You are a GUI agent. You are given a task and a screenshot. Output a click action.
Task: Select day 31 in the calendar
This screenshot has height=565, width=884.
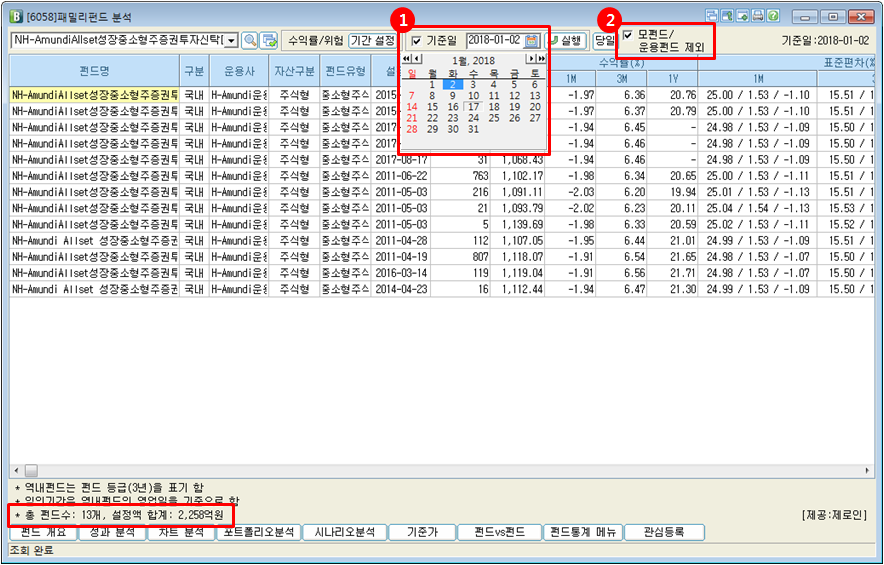coord(474,129)
